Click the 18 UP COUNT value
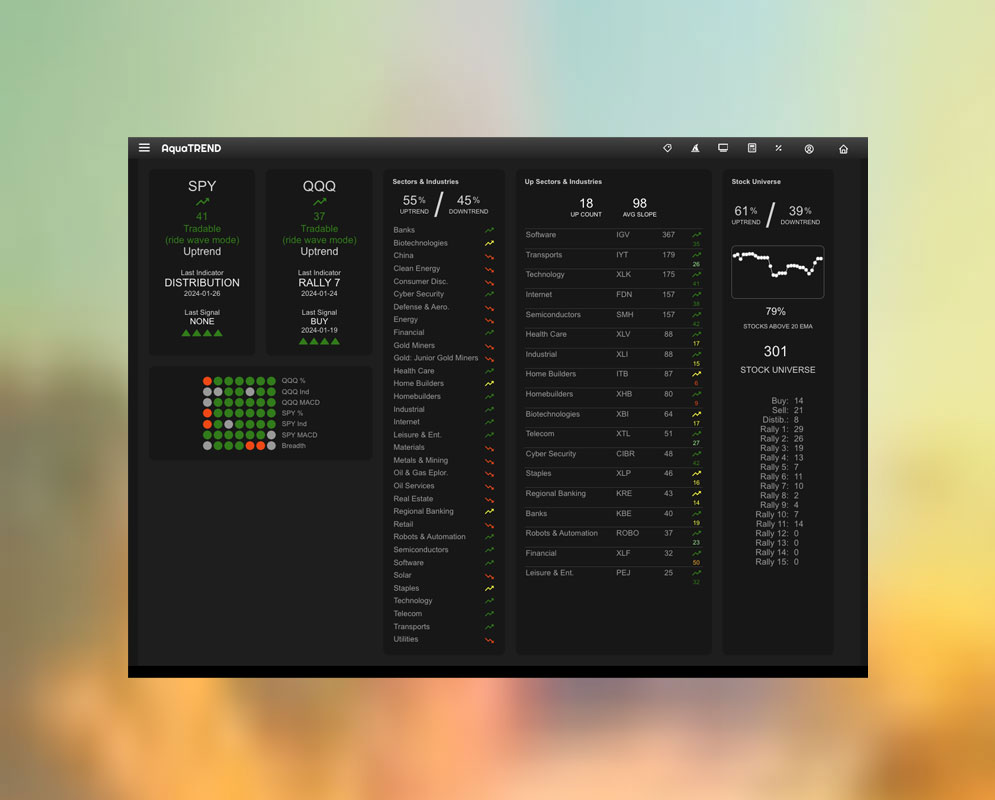Screen dimensions: 995x800 (x=586, y=203)
